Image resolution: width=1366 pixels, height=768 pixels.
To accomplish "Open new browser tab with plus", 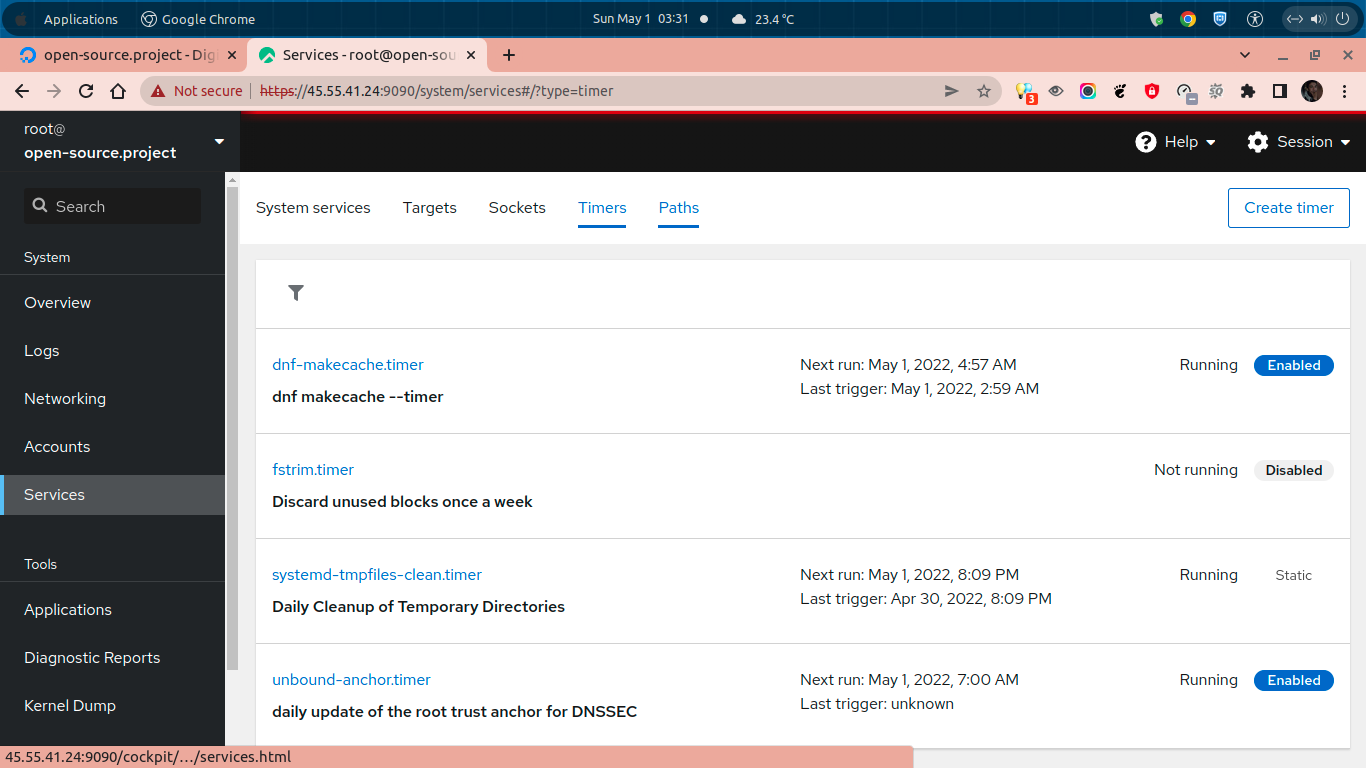I will coord(509,55).
